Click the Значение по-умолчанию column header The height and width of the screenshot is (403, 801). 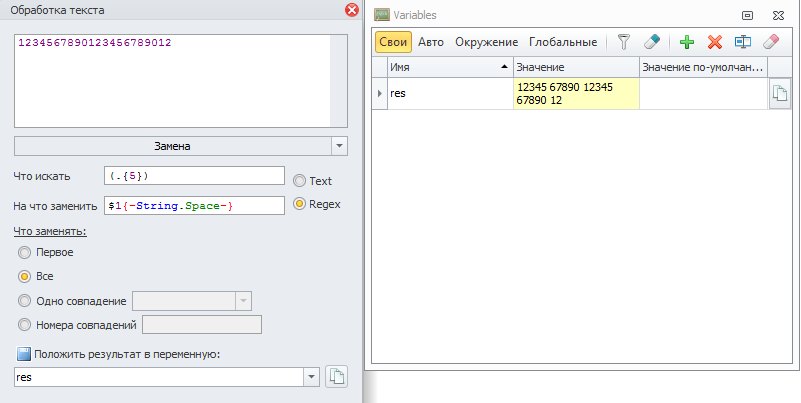703,67
